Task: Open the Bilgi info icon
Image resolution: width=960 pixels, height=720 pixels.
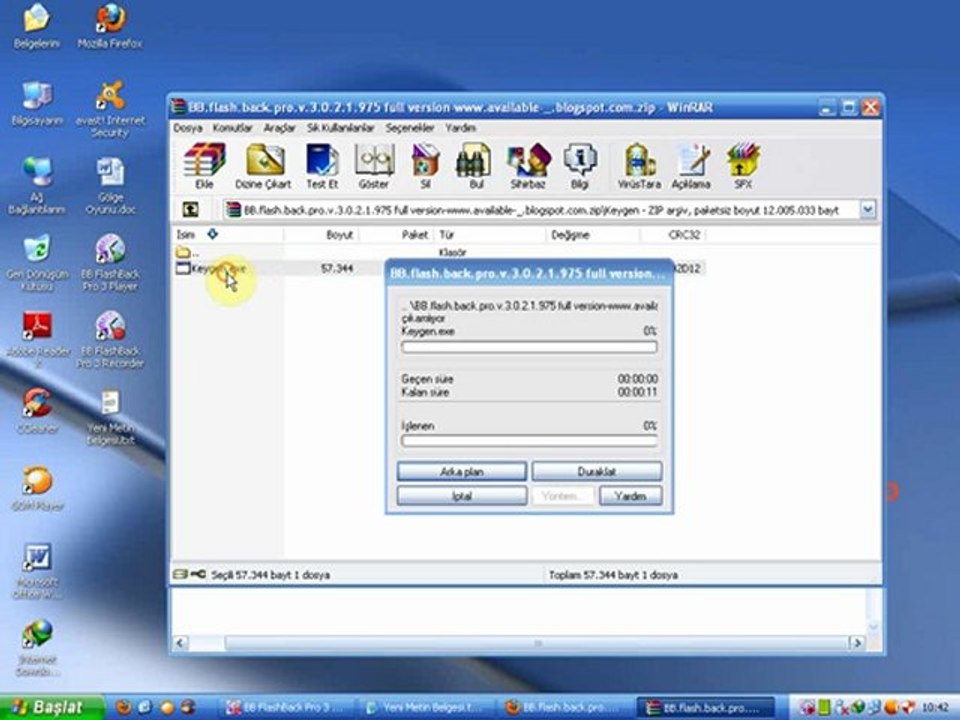Action: pyautogui.click(x=579, y=166)
